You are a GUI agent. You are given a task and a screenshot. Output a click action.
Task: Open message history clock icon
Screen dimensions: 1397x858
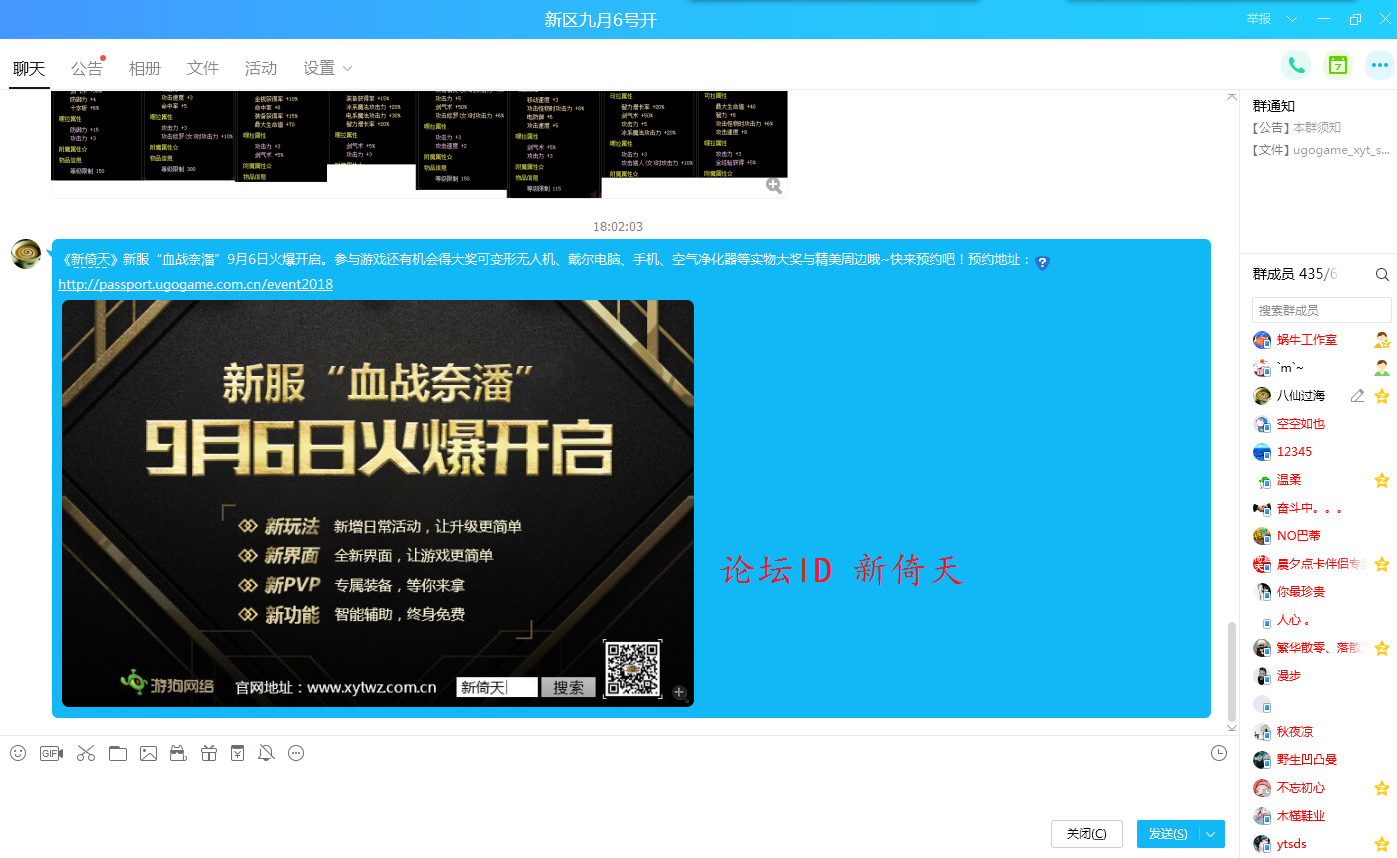(x=1218, y=753)
